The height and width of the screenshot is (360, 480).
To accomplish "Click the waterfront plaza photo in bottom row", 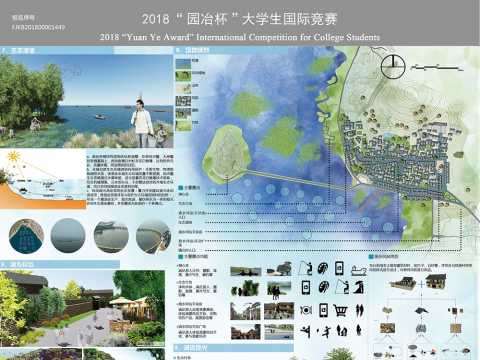I will click(279, 332).
